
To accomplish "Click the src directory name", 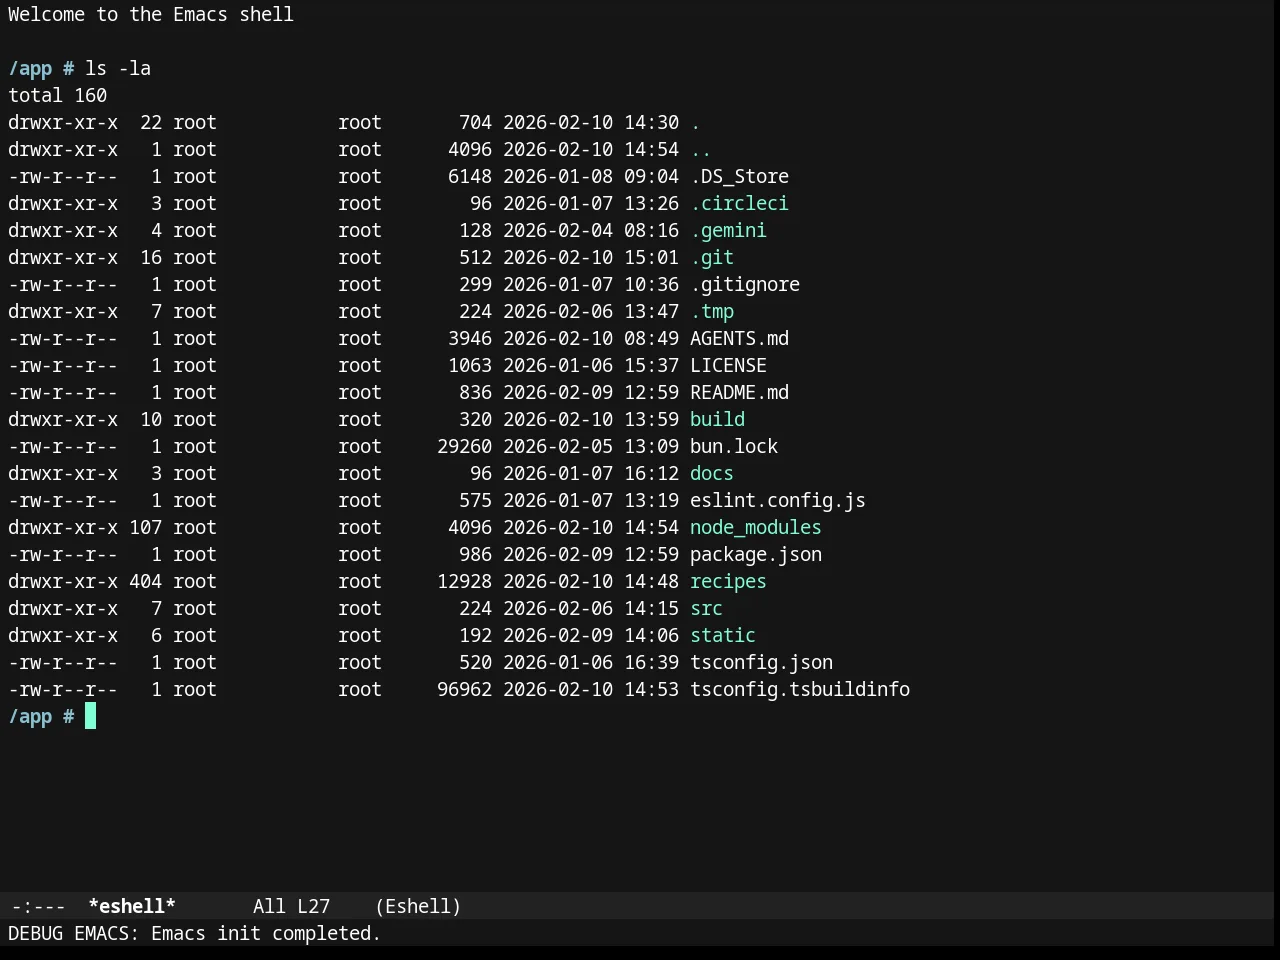I will [x=706, y=609].
